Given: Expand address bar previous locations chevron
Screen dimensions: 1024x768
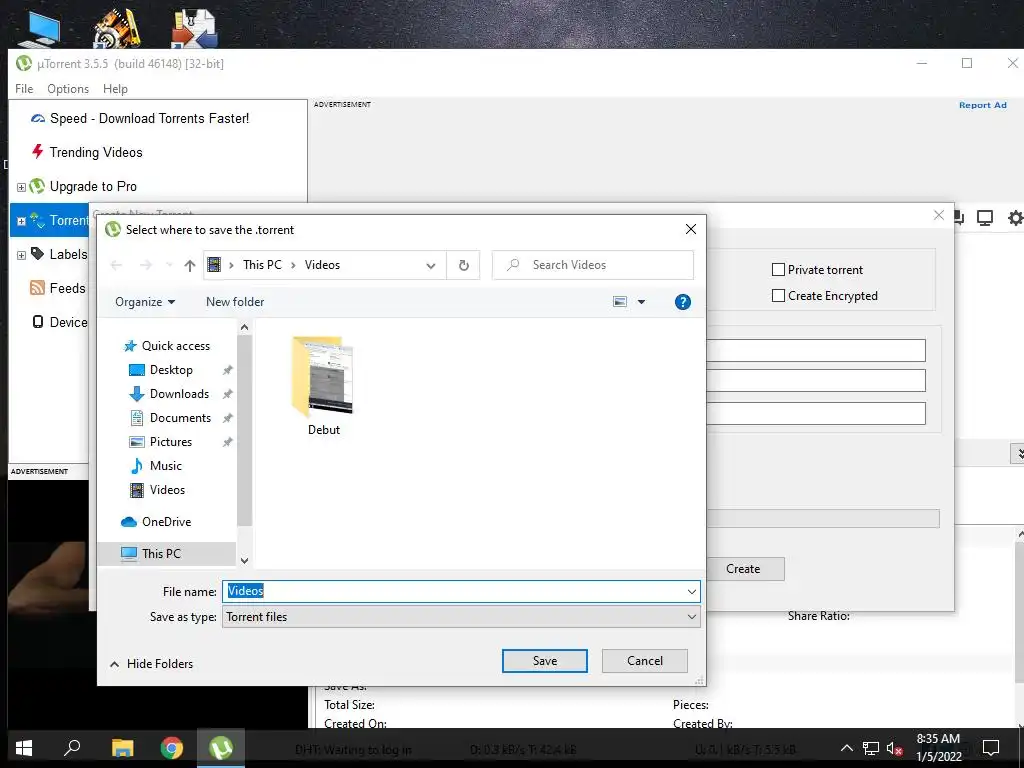Looking at the screenshot, I should tap(430, 265).
